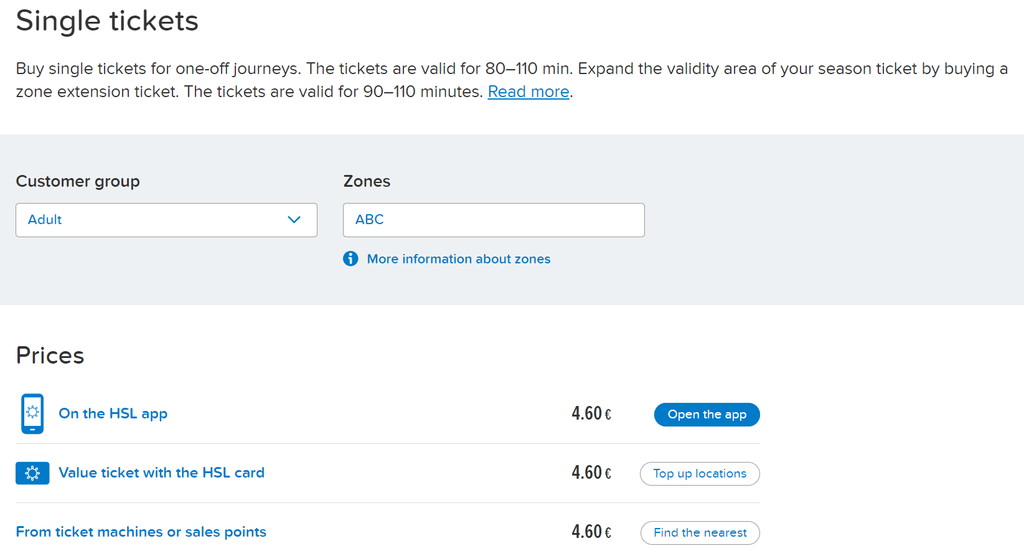Click the Open the app button
Screen dimensions: 1024x556
click(707, 414)
